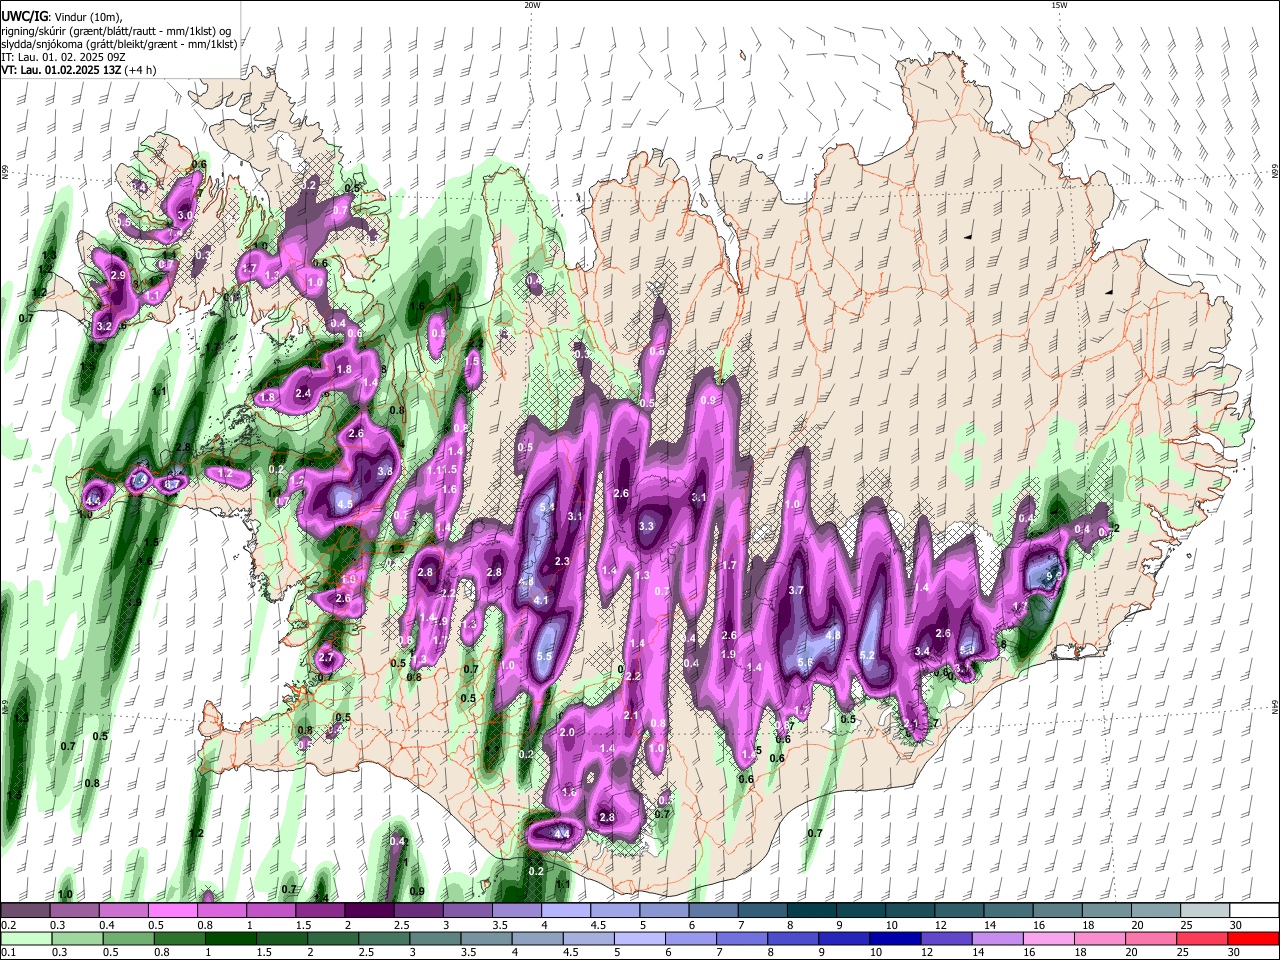Image resolution: width=1280 pixels, height=960 pixels.
Task: Click the bold 'VT: Lau. 01.02.2025 13Z' line
Action: pos(60,70)
